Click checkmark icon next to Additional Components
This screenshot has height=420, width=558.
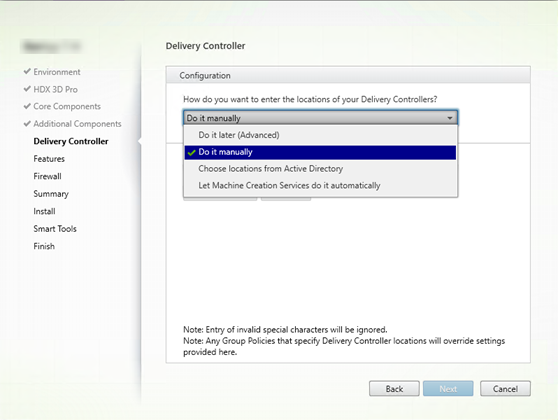click(27, 124)
